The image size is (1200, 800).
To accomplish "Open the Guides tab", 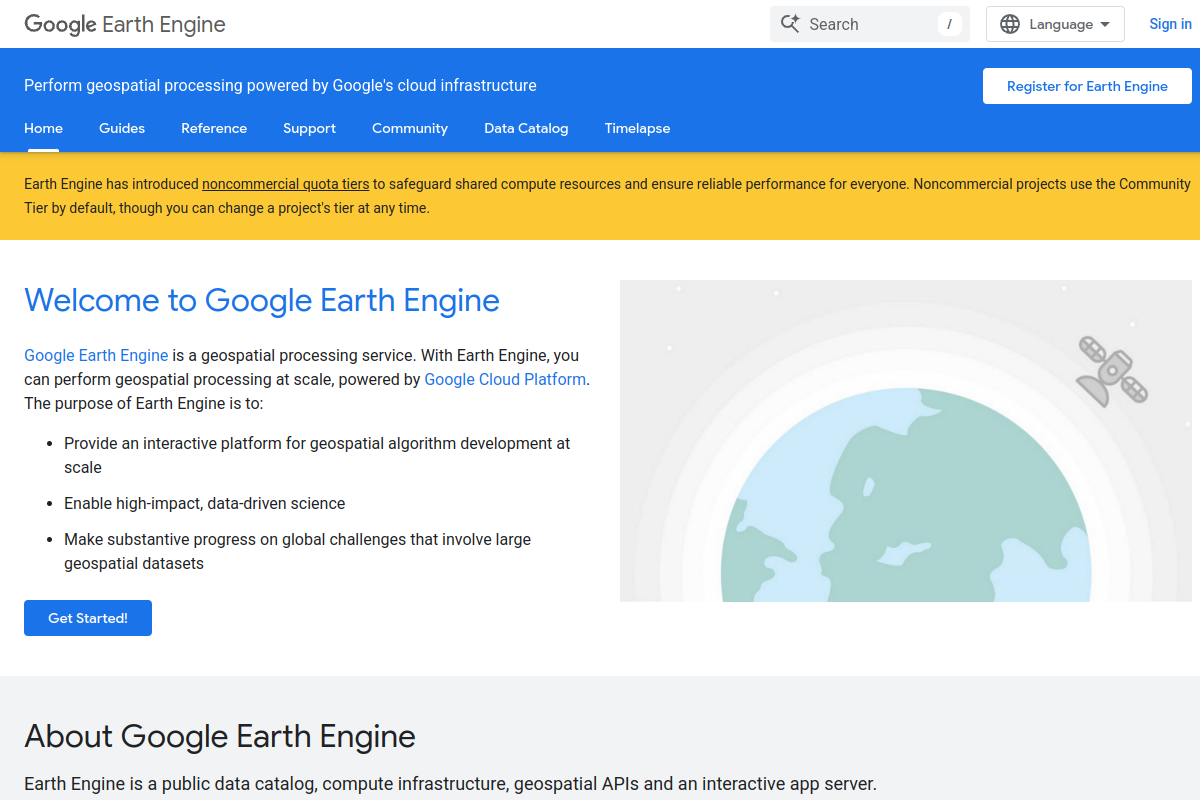I will point(122,128).
